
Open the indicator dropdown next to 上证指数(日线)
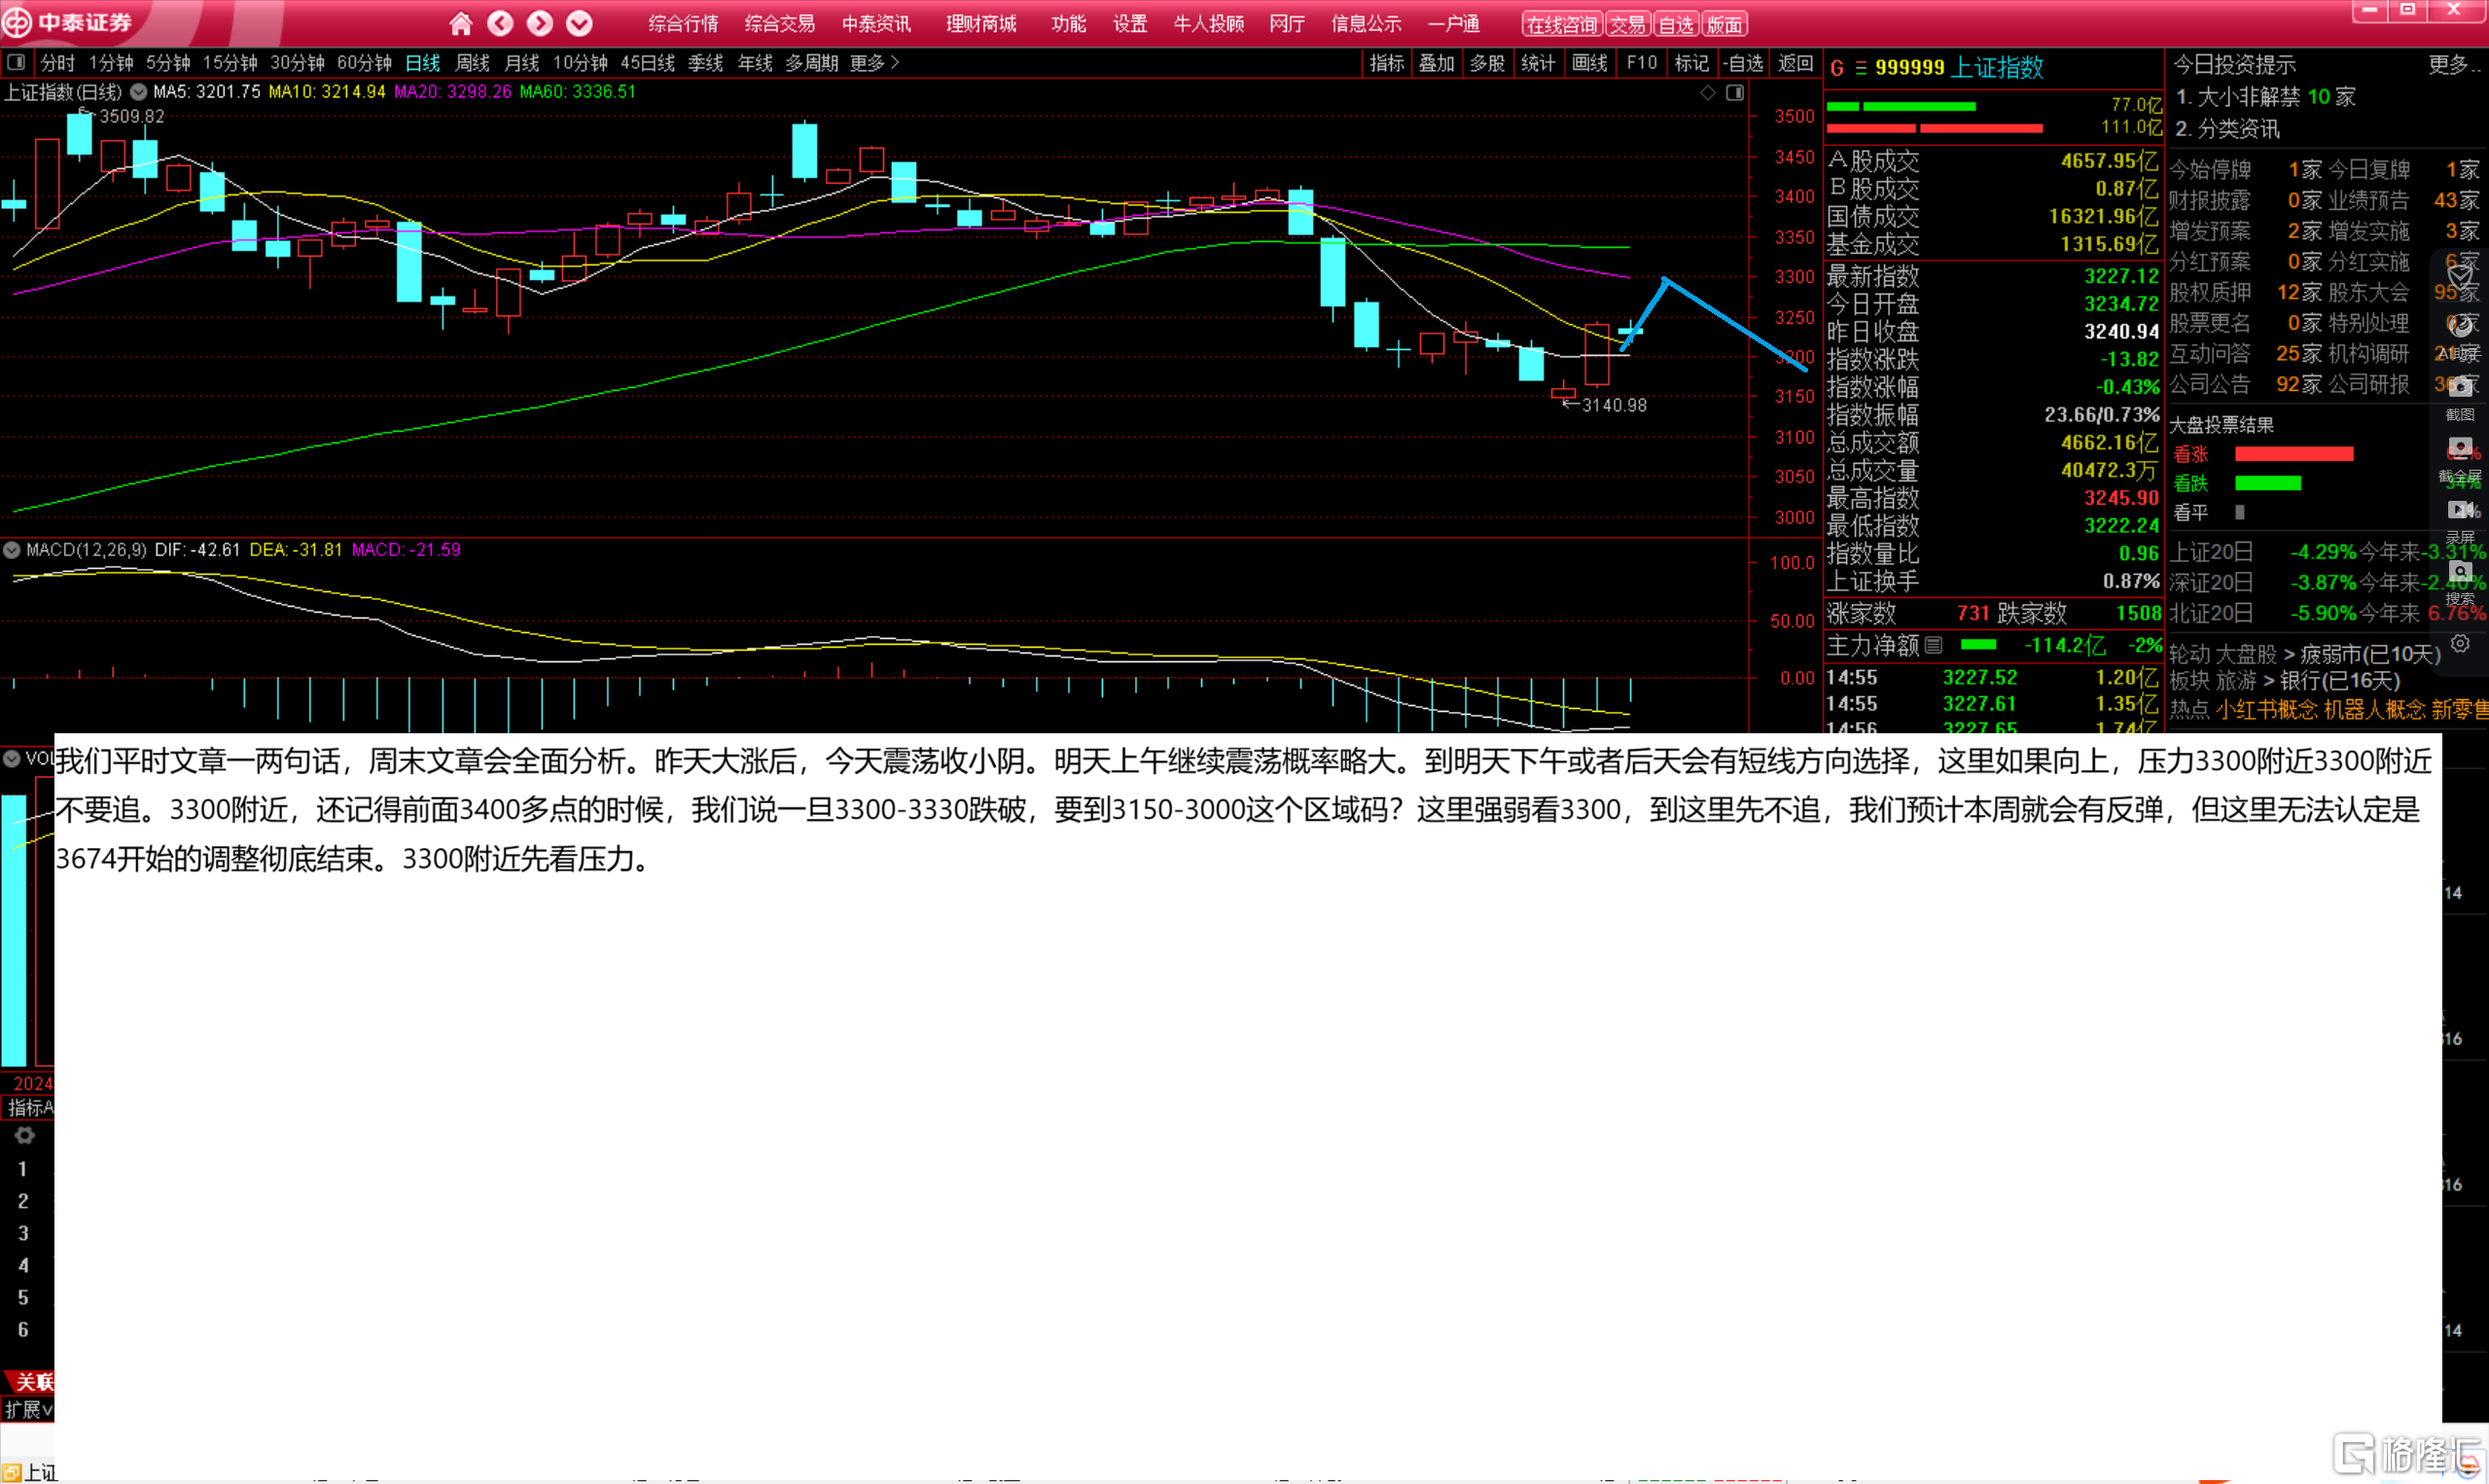(139, 92)
